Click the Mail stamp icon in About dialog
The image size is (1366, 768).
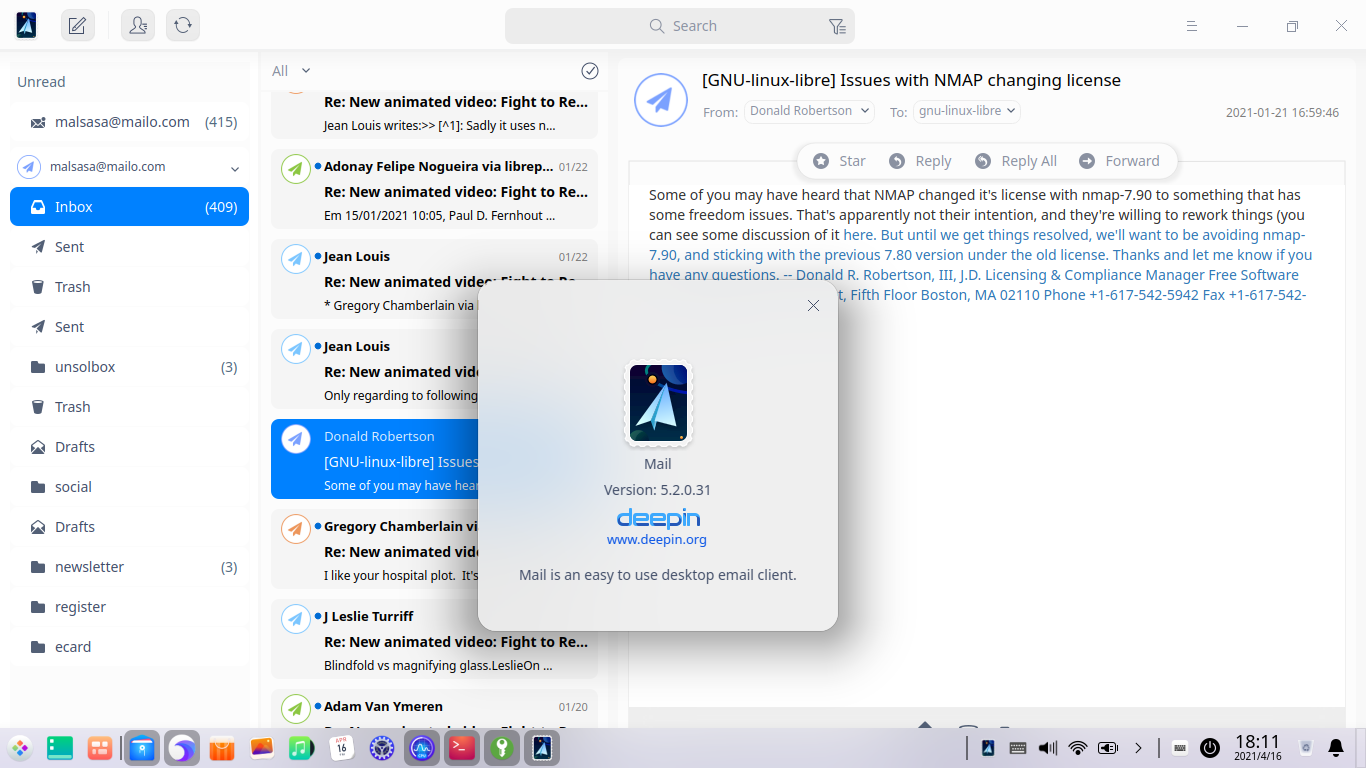click(658, 403)
